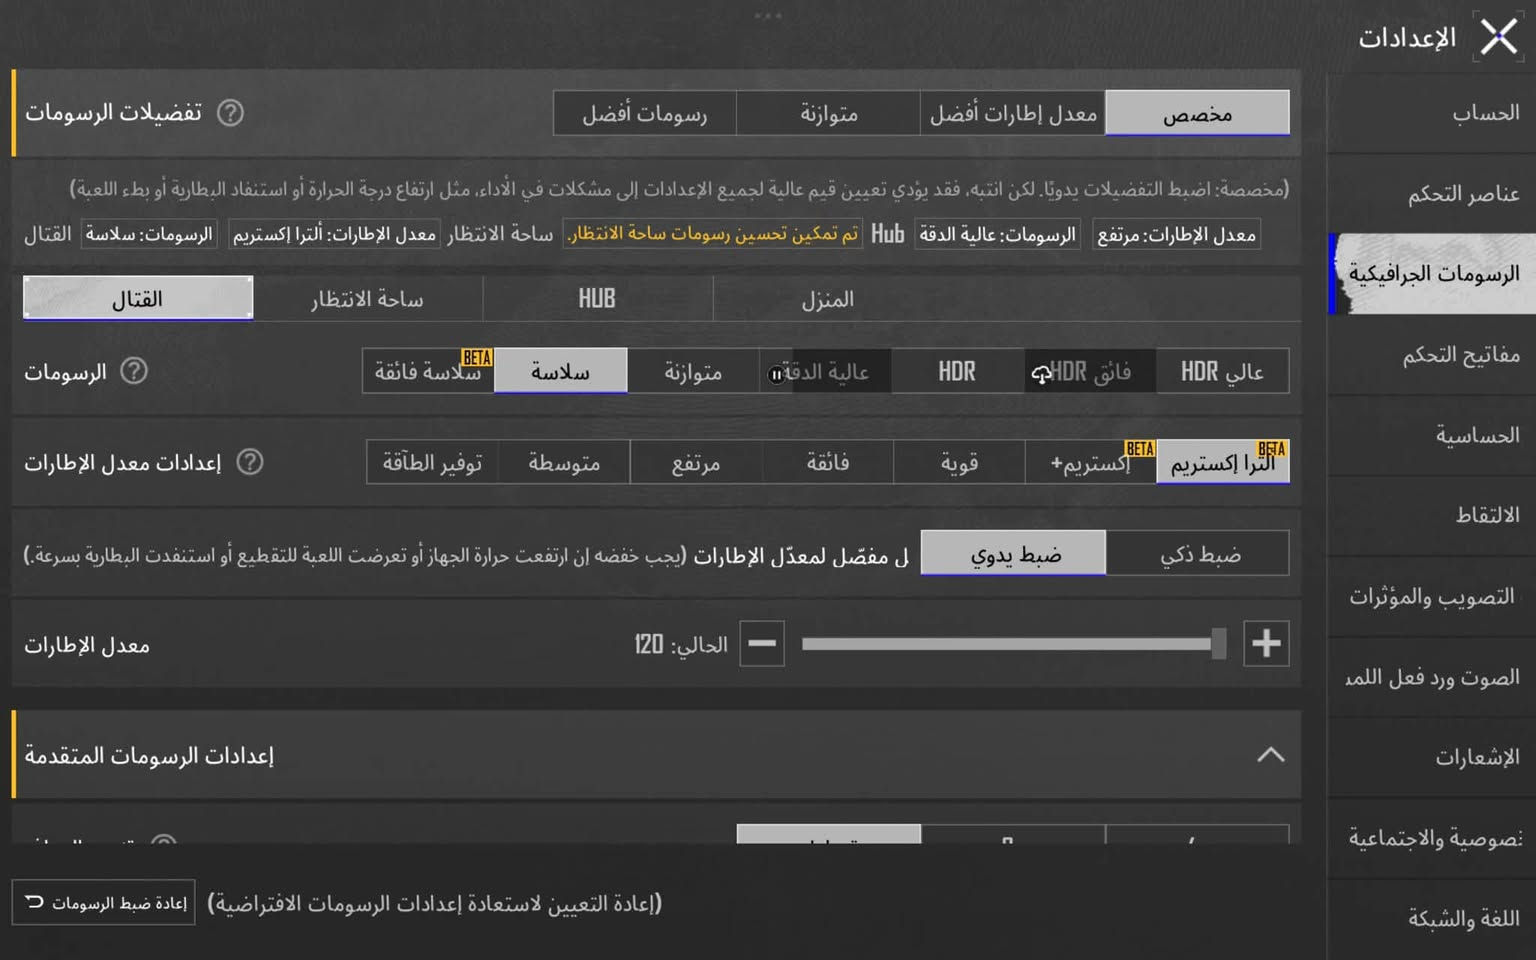The height and width of the screenshot is (960, 1536).
Task: Select مخصص graphics preference
Action: pos(1197,113)
